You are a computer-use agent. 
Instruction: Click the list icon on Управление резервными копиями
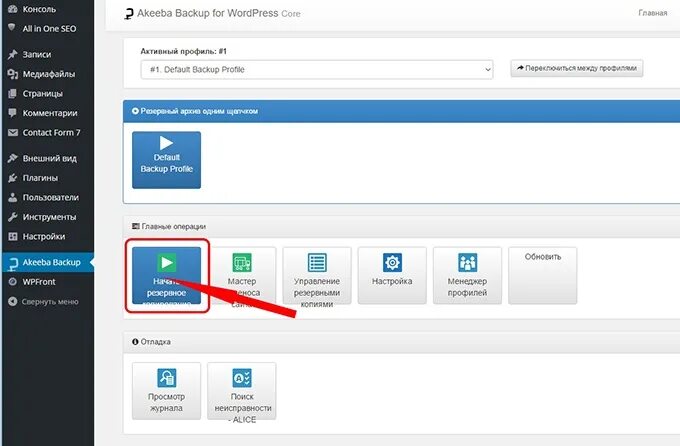(x=317, y=262)
